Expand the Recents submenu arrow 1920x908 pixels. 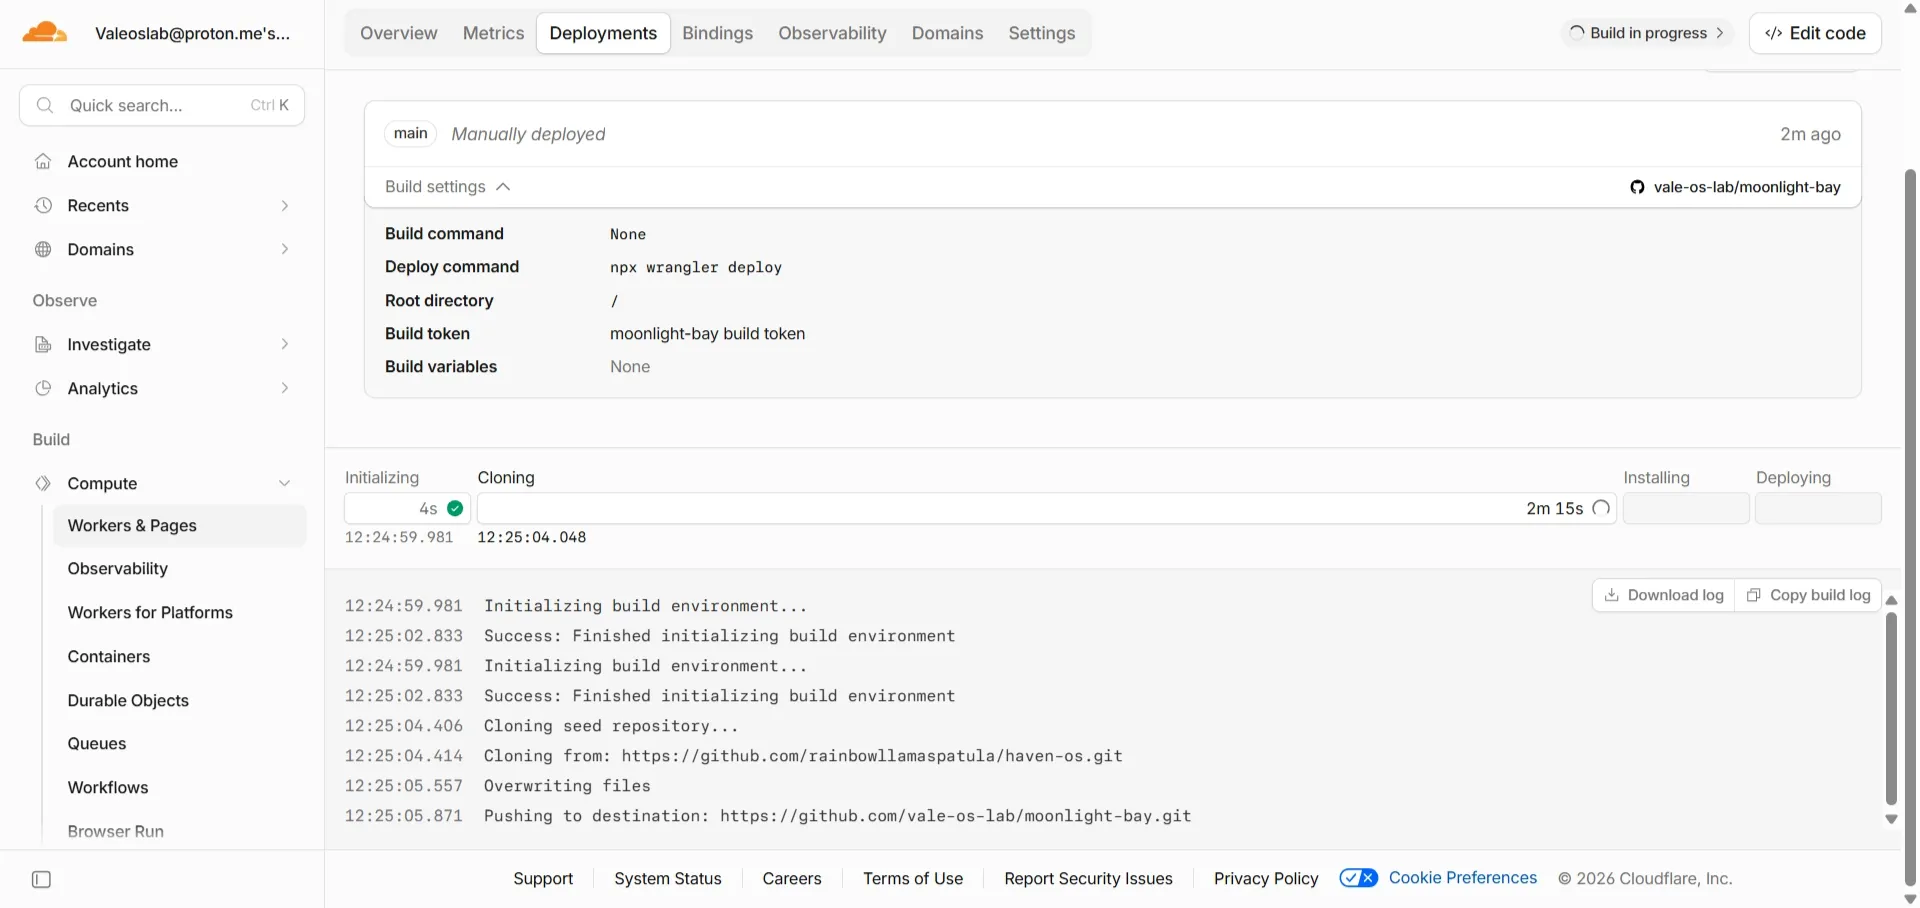(285, 205)
